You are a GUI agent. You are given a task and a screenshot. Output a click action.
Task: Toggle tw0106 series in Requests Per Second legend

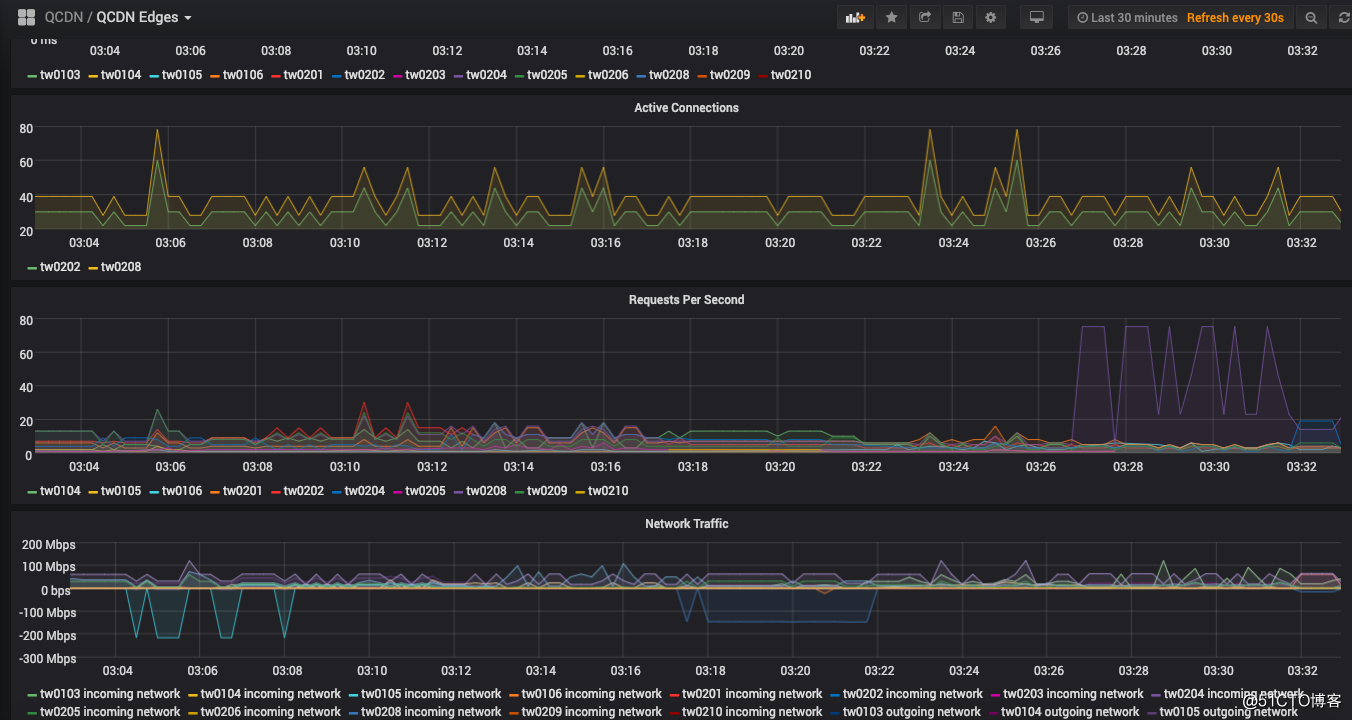pyautogui.click(x=182, y=491)
